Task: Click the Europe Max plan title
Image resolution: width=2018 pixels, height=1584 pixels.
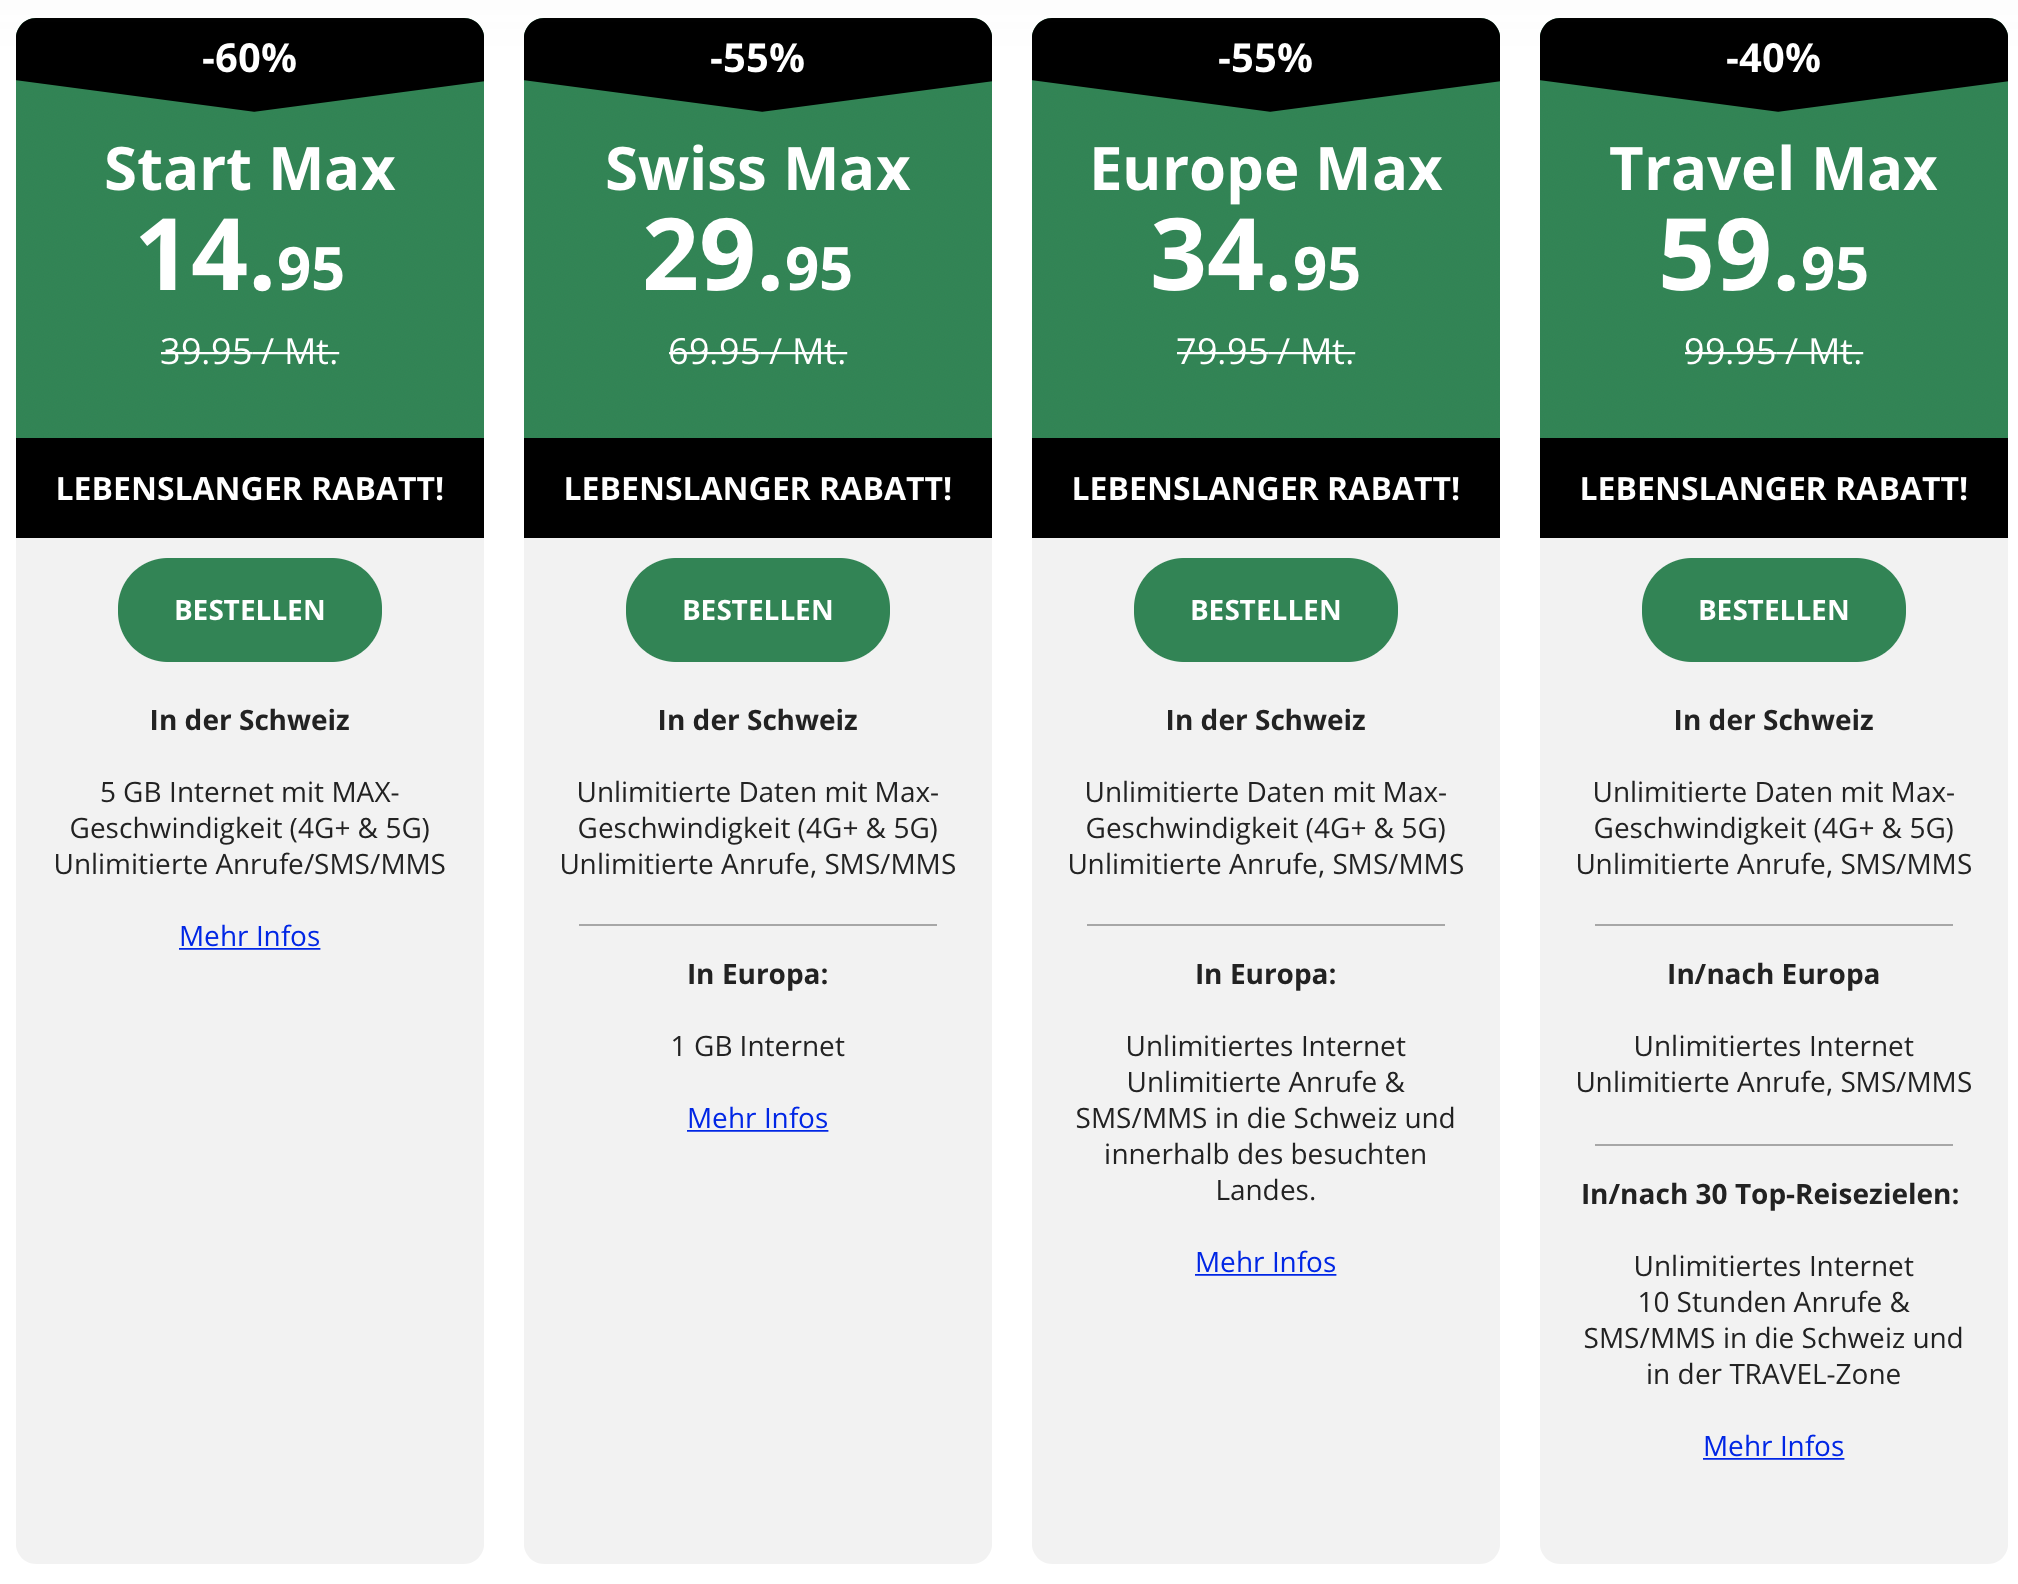Action: pos(1265,168)
